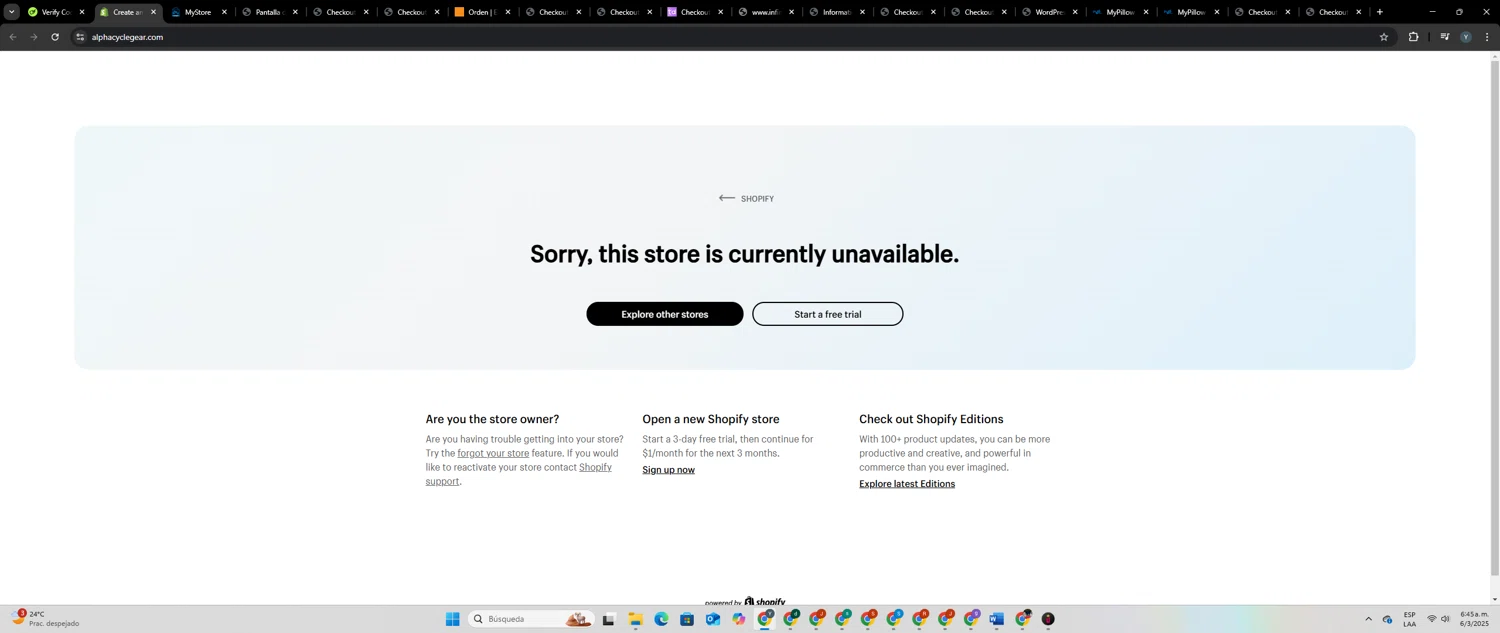Close the MyStore tab
This screenshot has height=633, width=1500.
click(224, 12)
